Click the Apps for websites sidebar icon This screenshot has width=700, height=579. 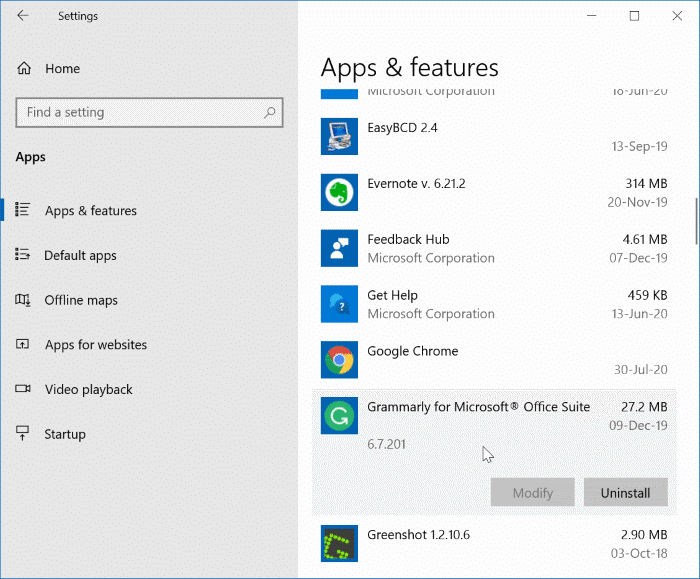[22, 344]
